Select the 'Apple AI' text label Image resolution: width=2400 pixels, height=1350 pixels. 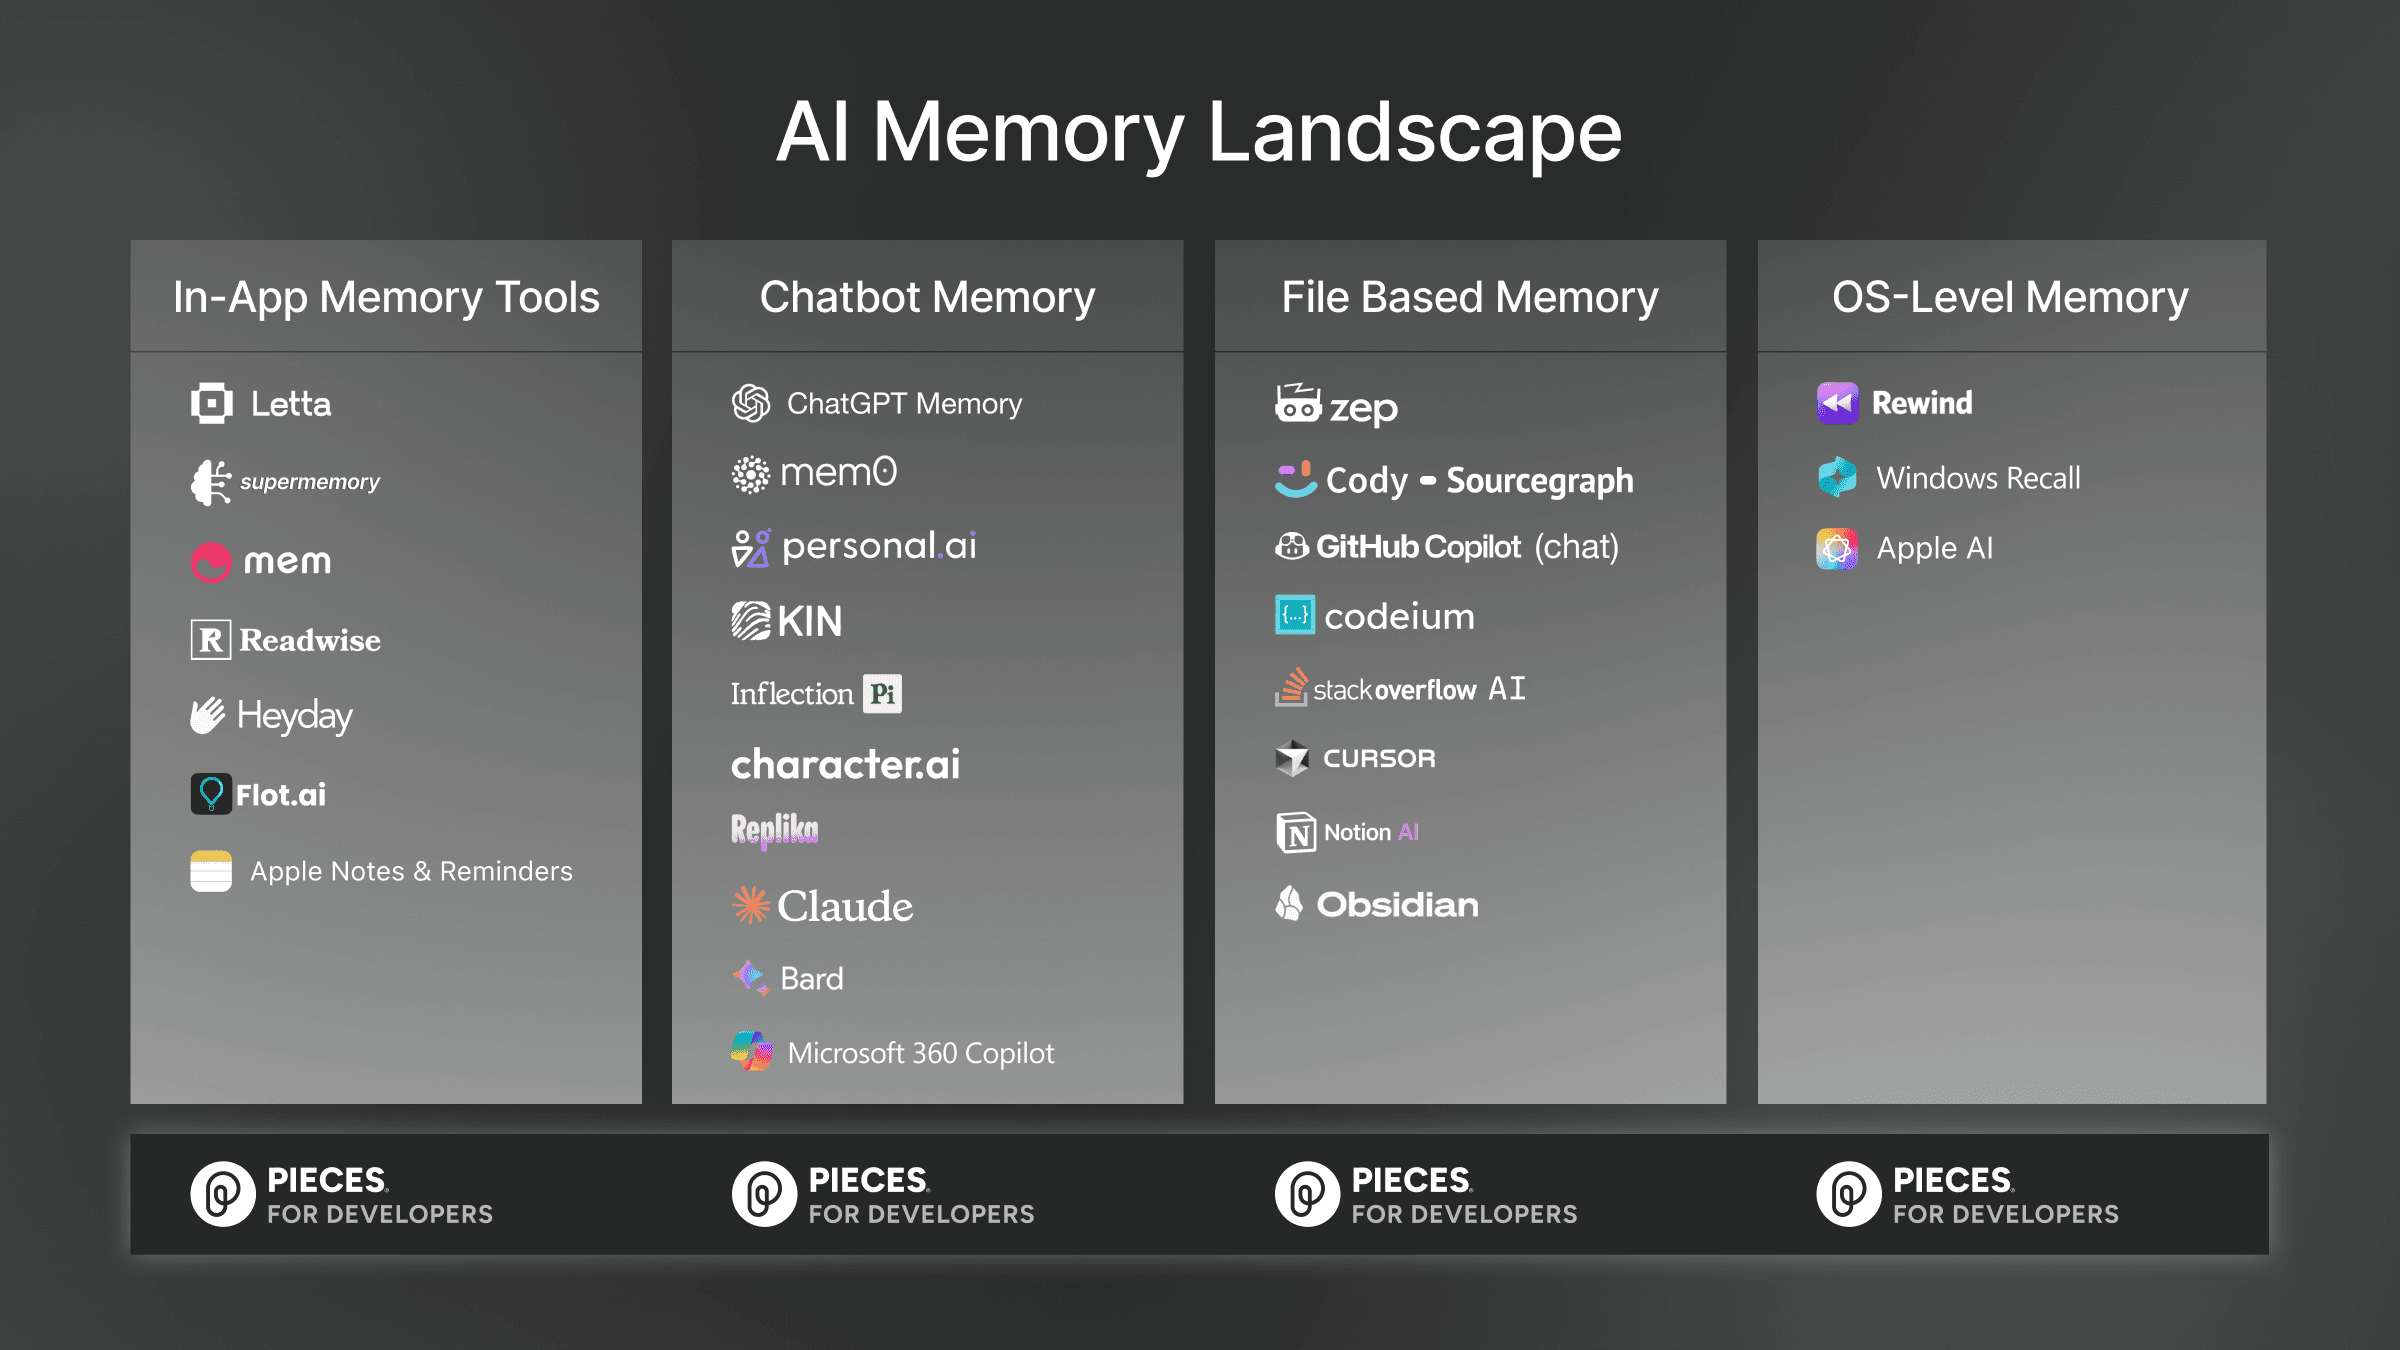pyautogui.click(x=1935, y=548)
